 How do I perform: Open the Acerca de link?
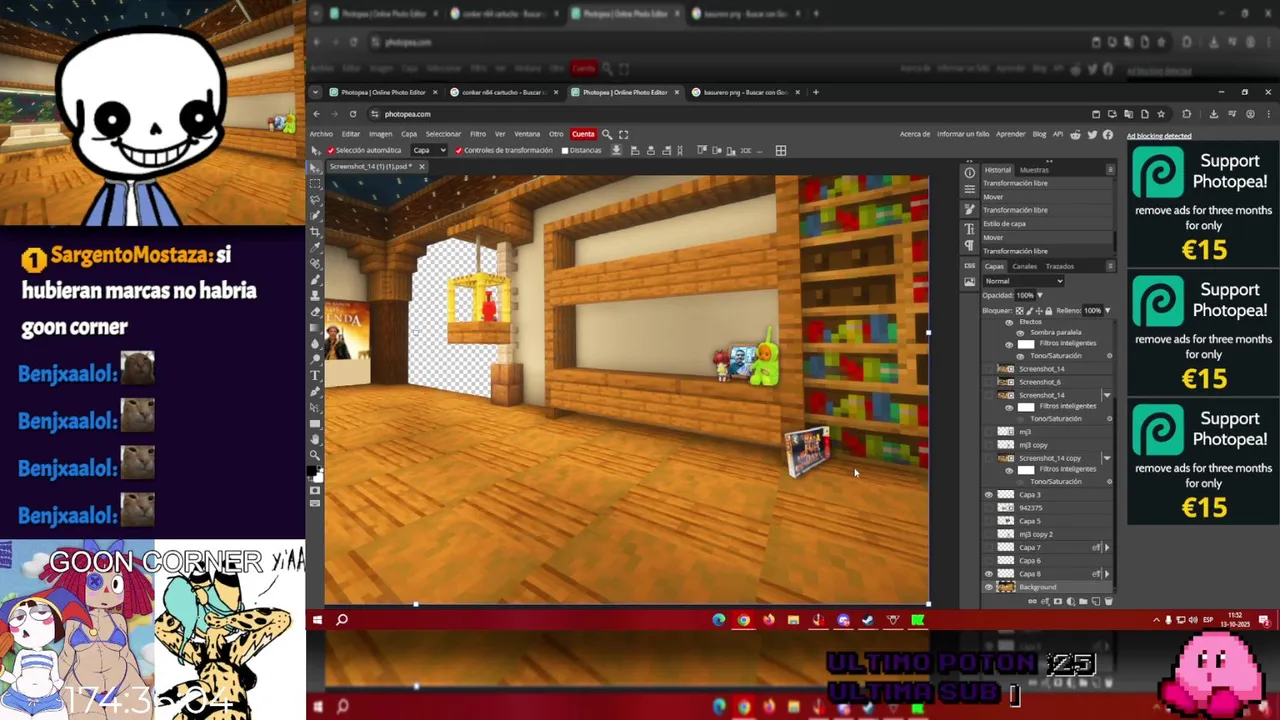(915, 134)
